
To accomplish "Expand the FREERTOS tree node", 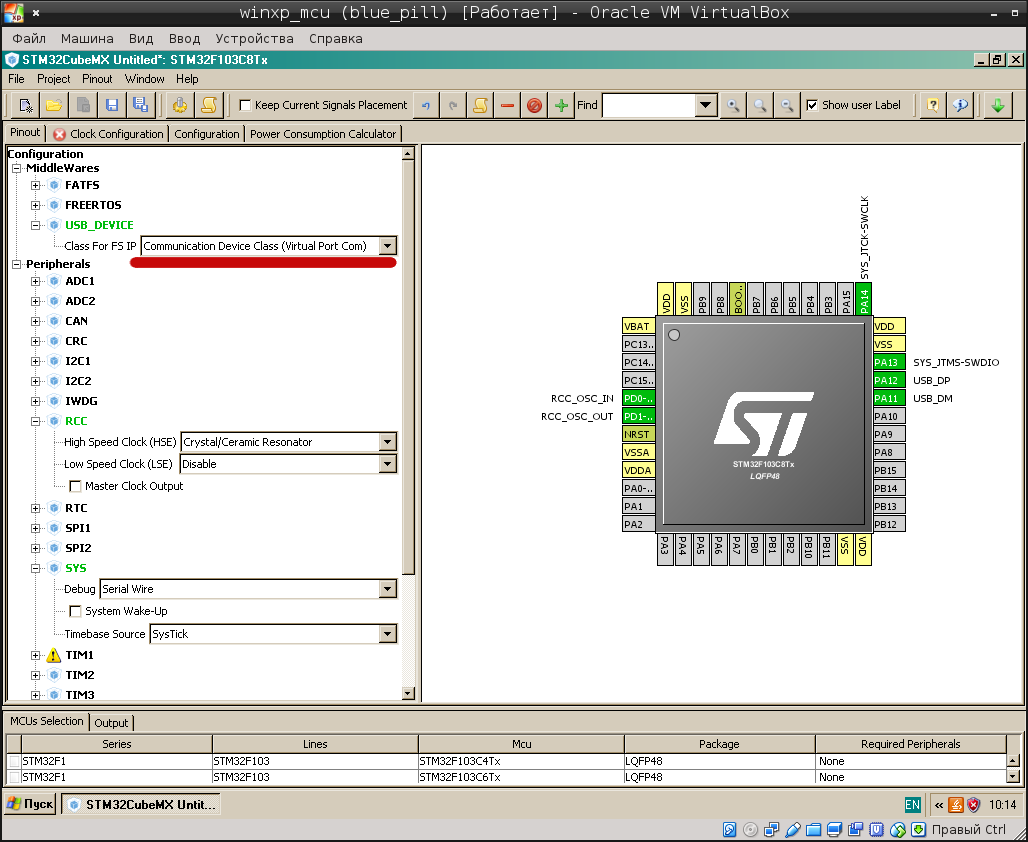I will pos(36,205).
